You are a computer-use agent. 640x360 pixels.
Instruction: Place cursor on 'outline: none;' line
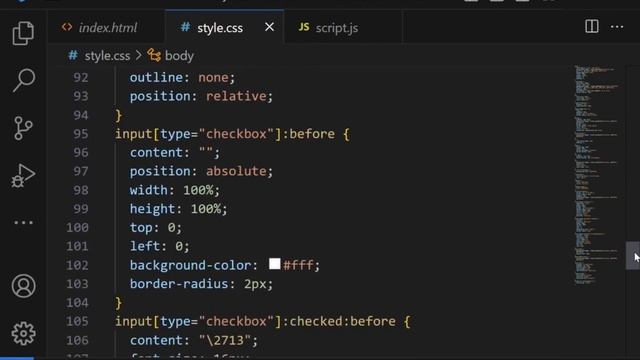(182, 78)
